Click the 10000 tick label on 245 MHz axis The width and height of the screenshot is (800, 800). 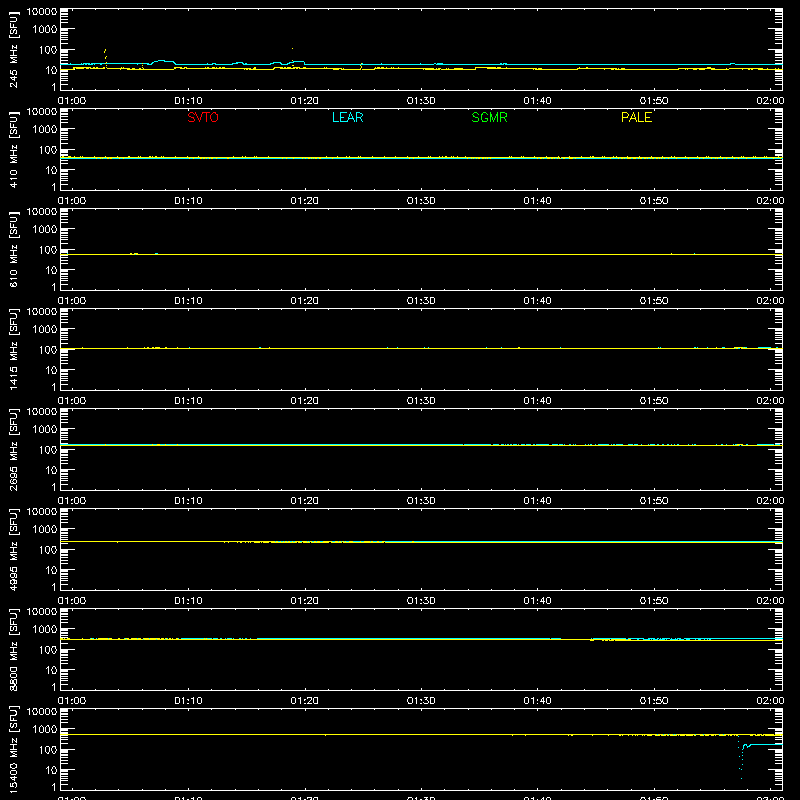tap(42, 12)
